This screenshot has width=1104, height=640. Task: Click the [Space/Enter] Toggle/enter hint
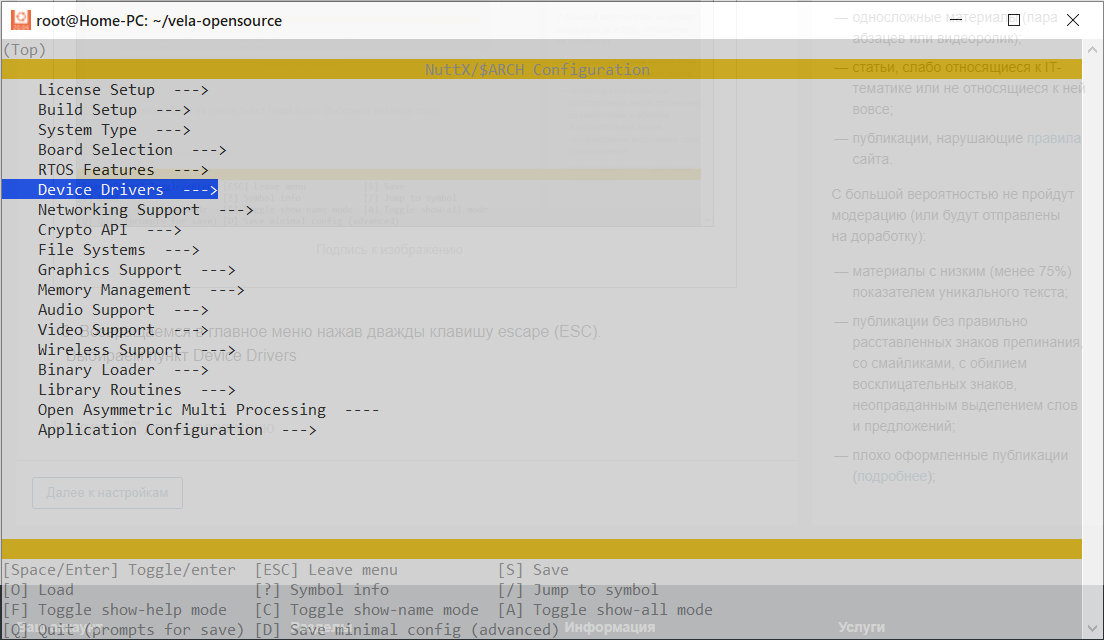click(x=120, y=570)
